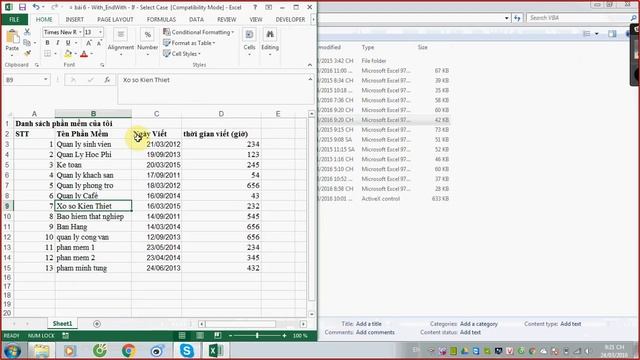This screenshot has width=640, height=360.
Task: Switch to the DATA tab
Action: (196, 20)
